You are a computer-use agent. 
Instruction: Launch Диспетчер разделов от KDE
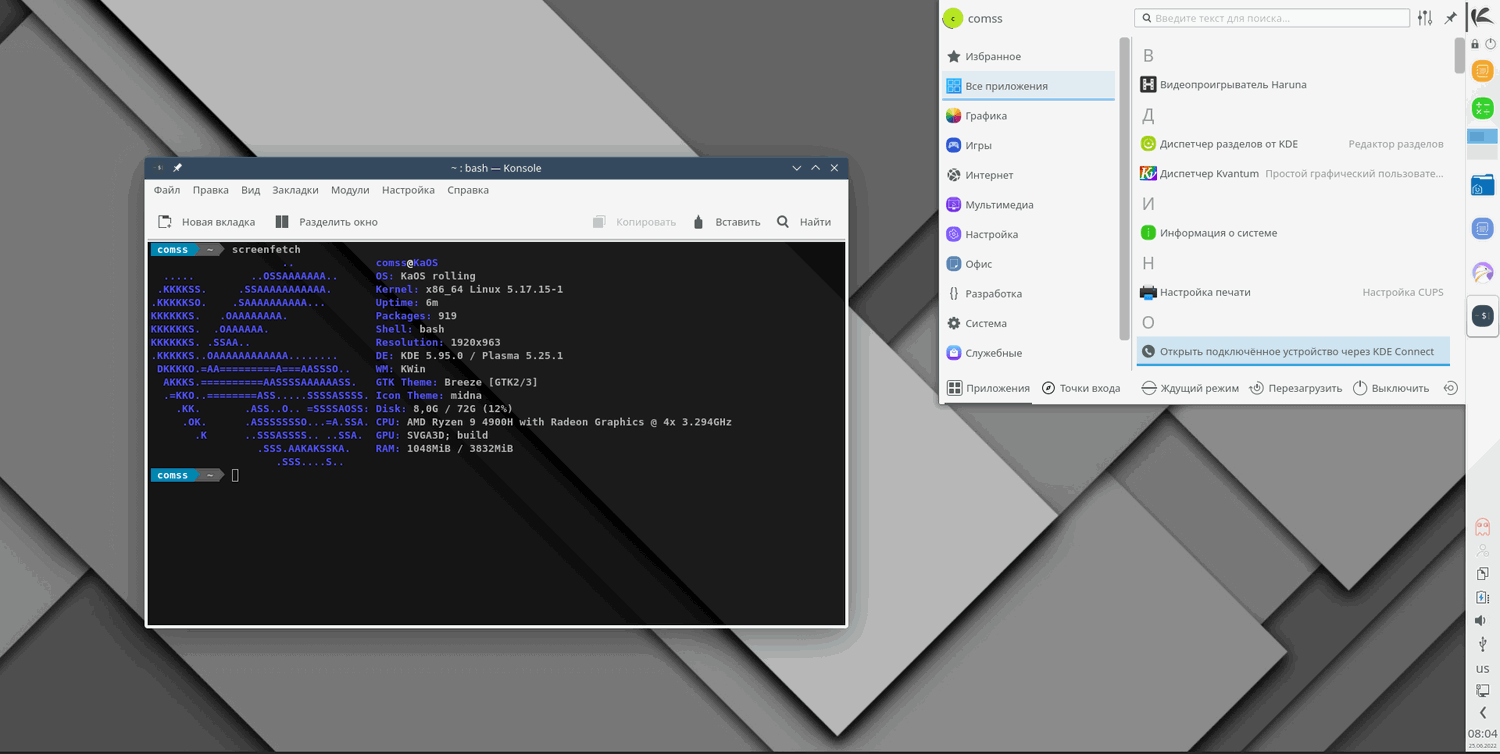tap(1293, 144)
